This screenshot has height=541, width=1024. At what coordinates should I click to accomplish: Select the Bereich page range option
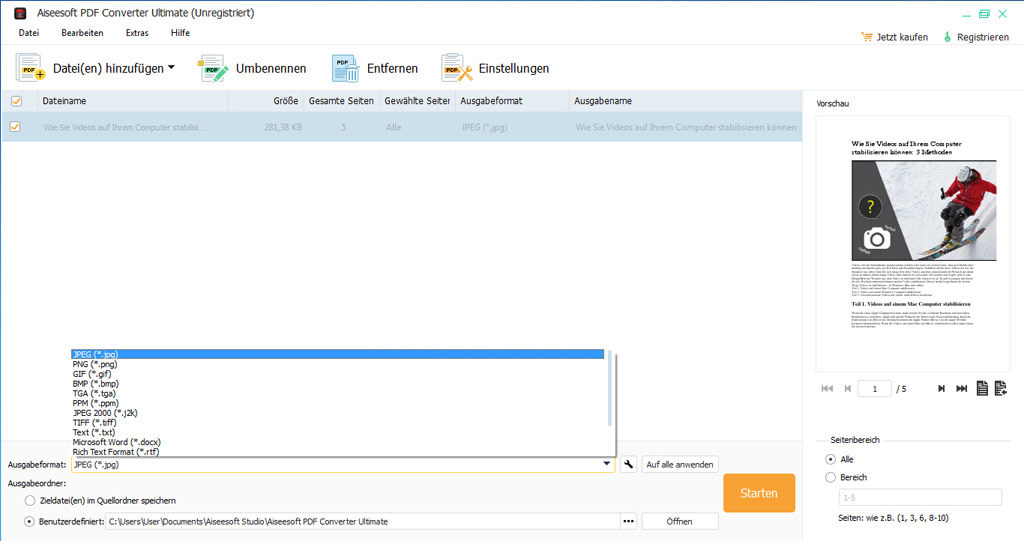pyautogui.click(x=831, y=478)
